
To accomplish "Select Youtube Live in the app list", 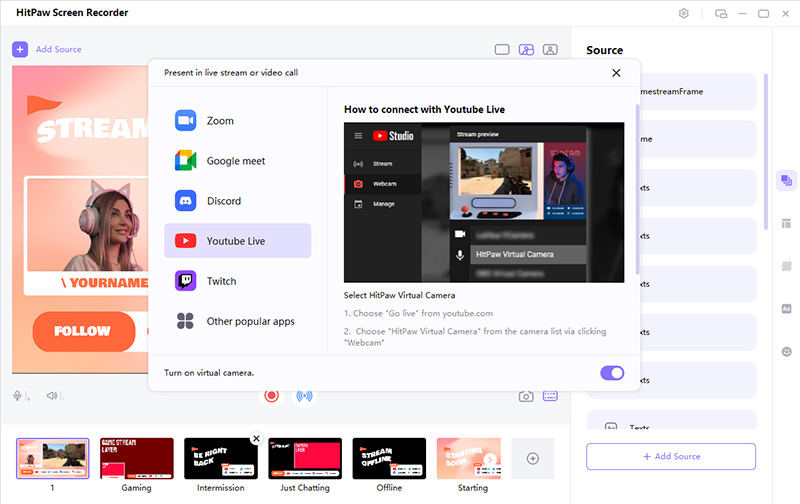I will pos(237,241).
